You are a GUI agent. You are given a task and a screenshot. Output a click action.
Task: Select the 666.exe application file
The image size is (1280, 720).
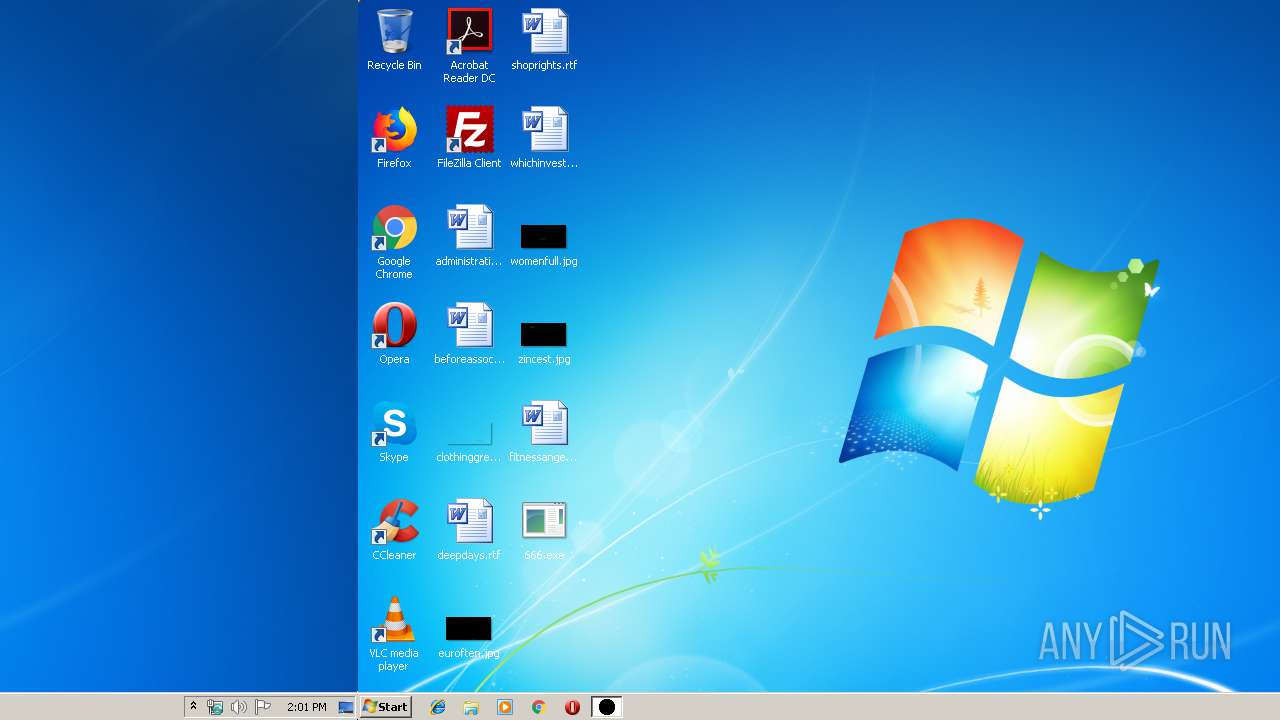pos(544,530)
